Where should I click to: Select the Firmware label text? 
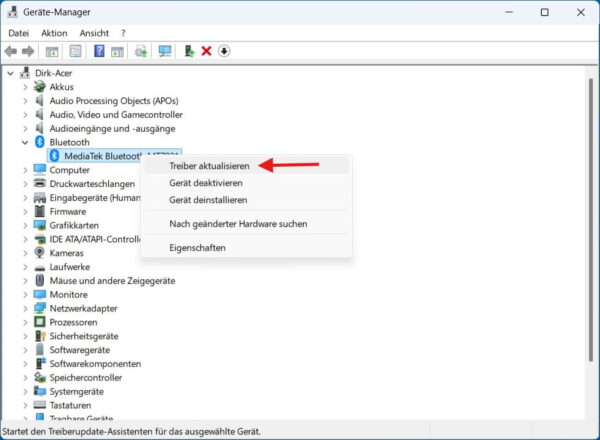[68, 211]
